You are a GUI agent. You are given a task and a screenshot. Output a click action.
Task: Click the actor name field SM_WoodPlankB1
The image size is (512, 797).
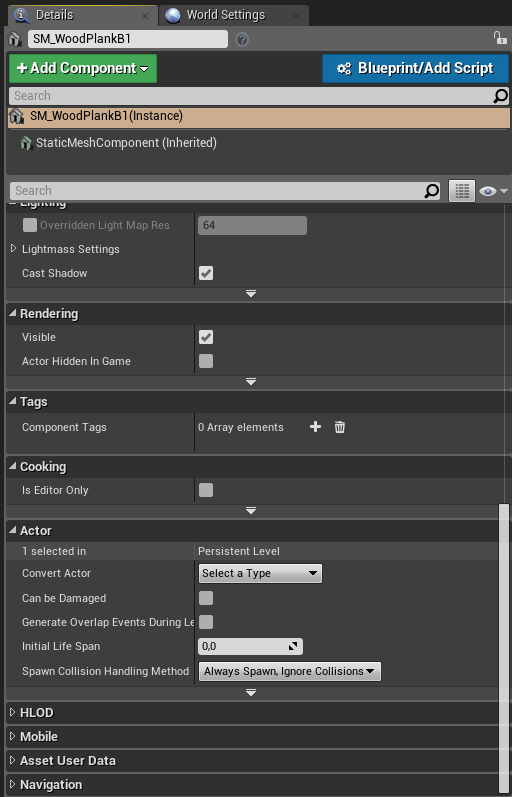coord(128,39)
